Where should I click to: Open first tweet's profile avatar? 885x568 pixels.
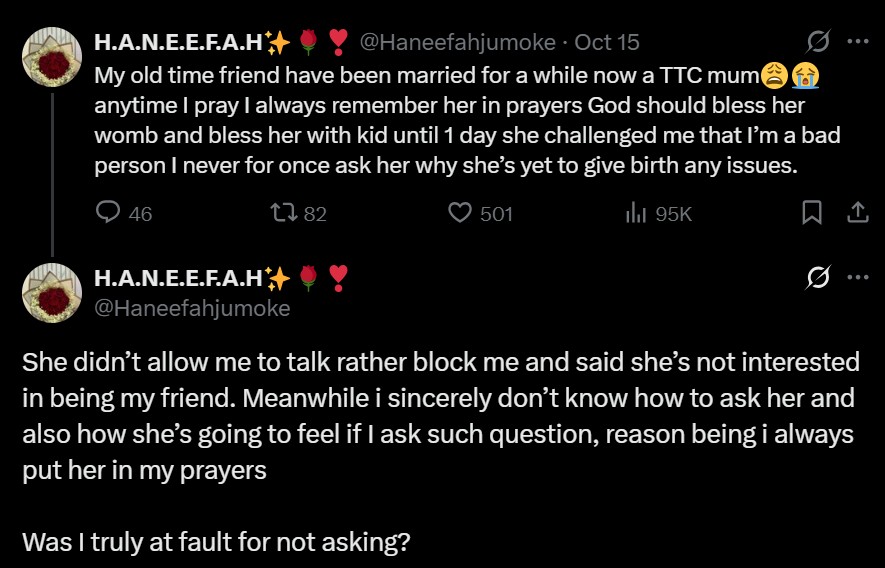pos(52,56)
